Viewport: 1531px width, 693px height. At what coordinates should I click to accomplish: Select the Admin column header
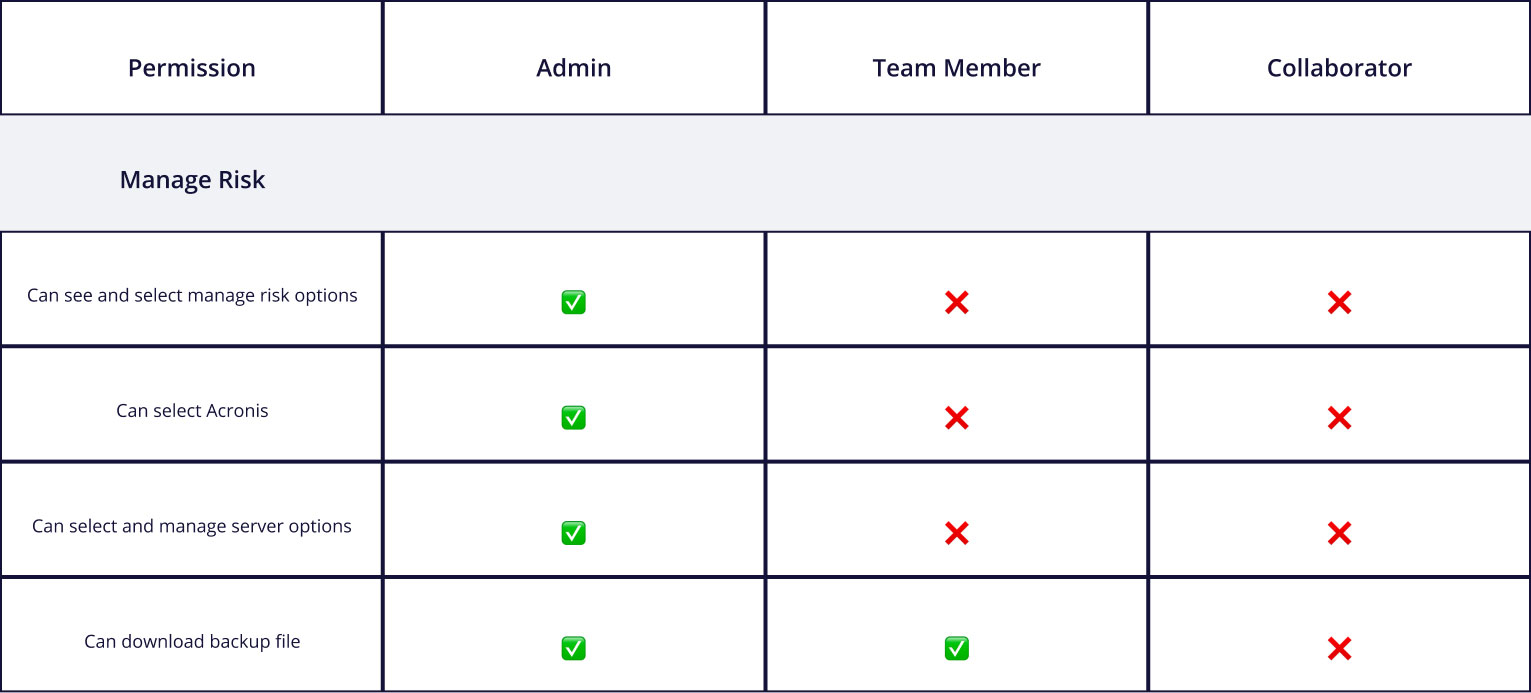(x=574, y=68)
